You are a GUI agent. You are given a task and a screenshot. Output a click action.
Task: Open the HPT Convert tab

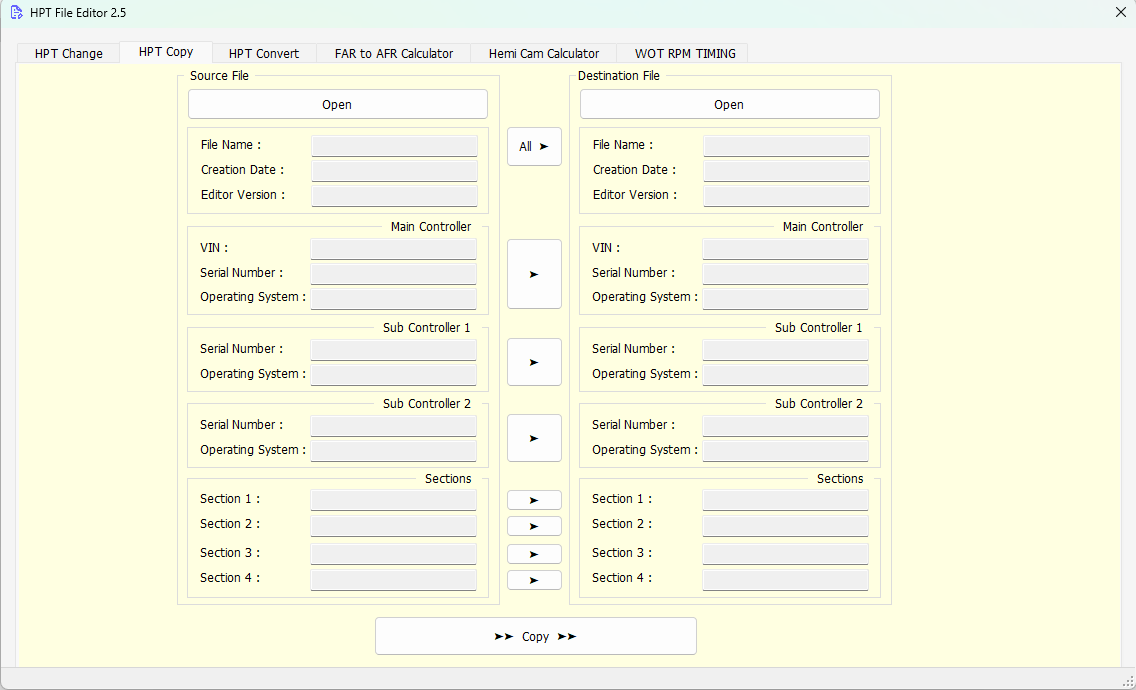pos(263,54)
